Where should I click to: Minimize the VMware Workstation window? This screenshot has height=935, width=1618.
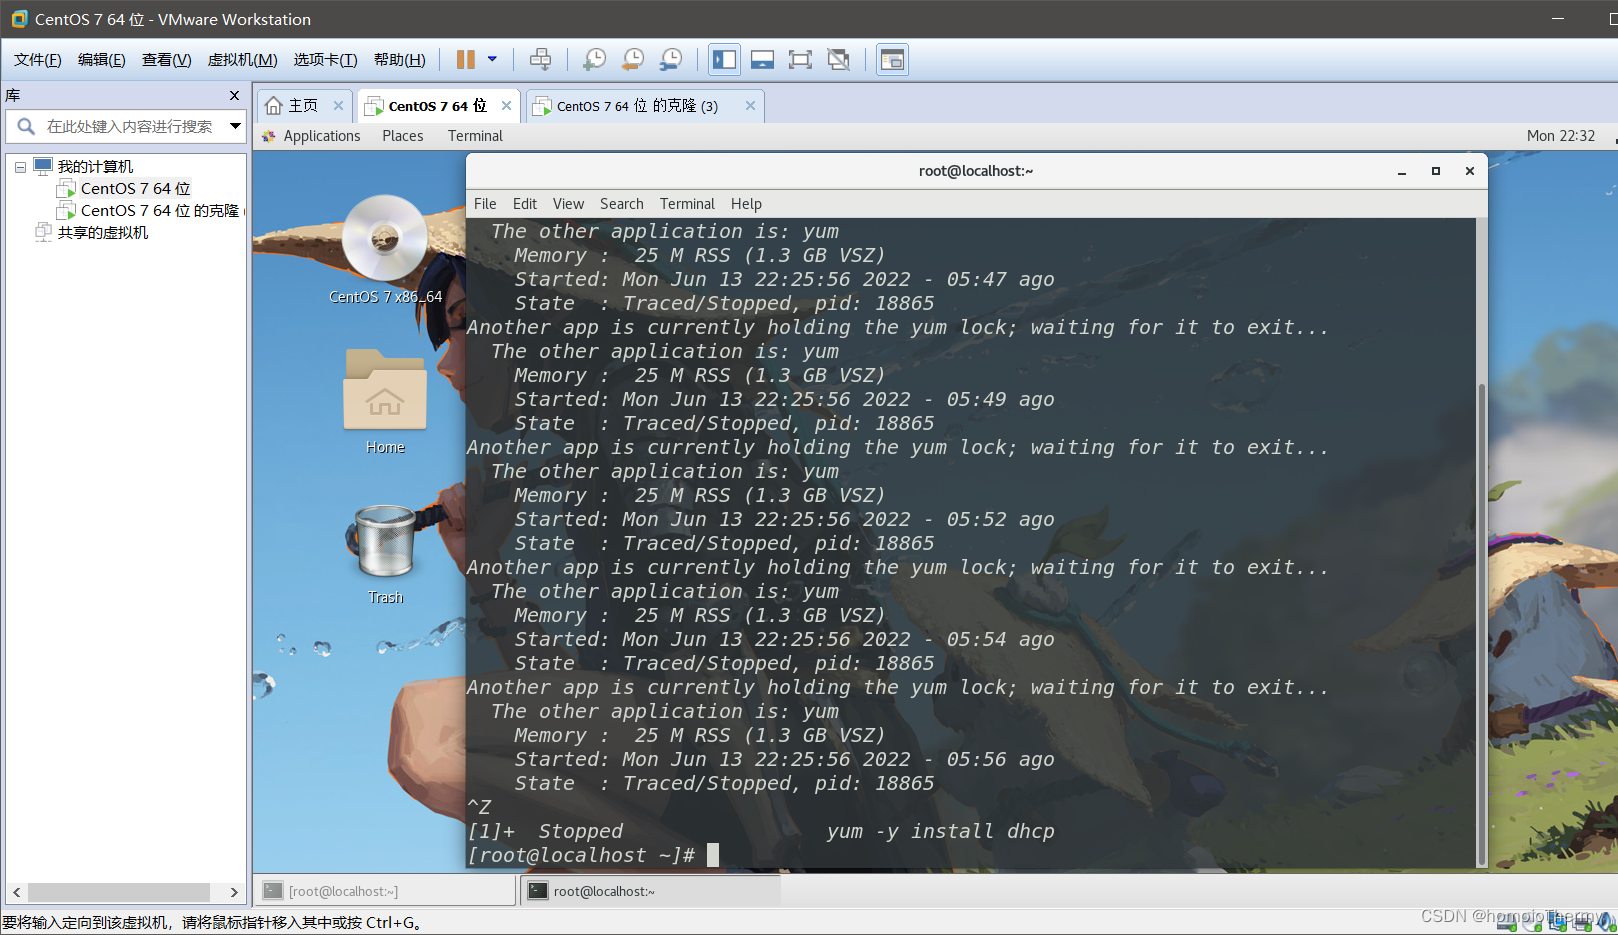click(x=1558, y=19)
